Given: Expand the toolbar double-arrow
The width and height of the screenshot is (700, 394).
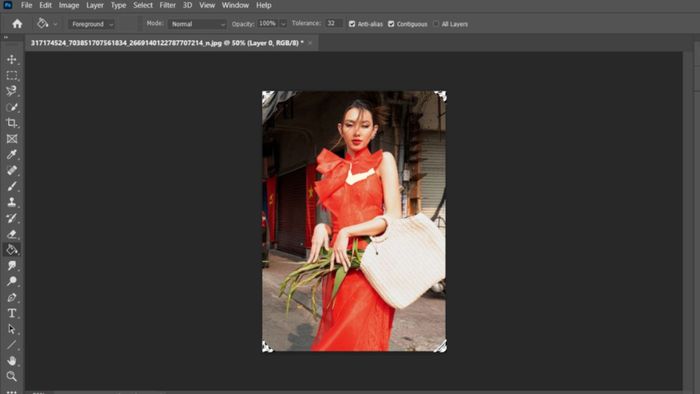Looking at the screenshot, I should point(6,37).
